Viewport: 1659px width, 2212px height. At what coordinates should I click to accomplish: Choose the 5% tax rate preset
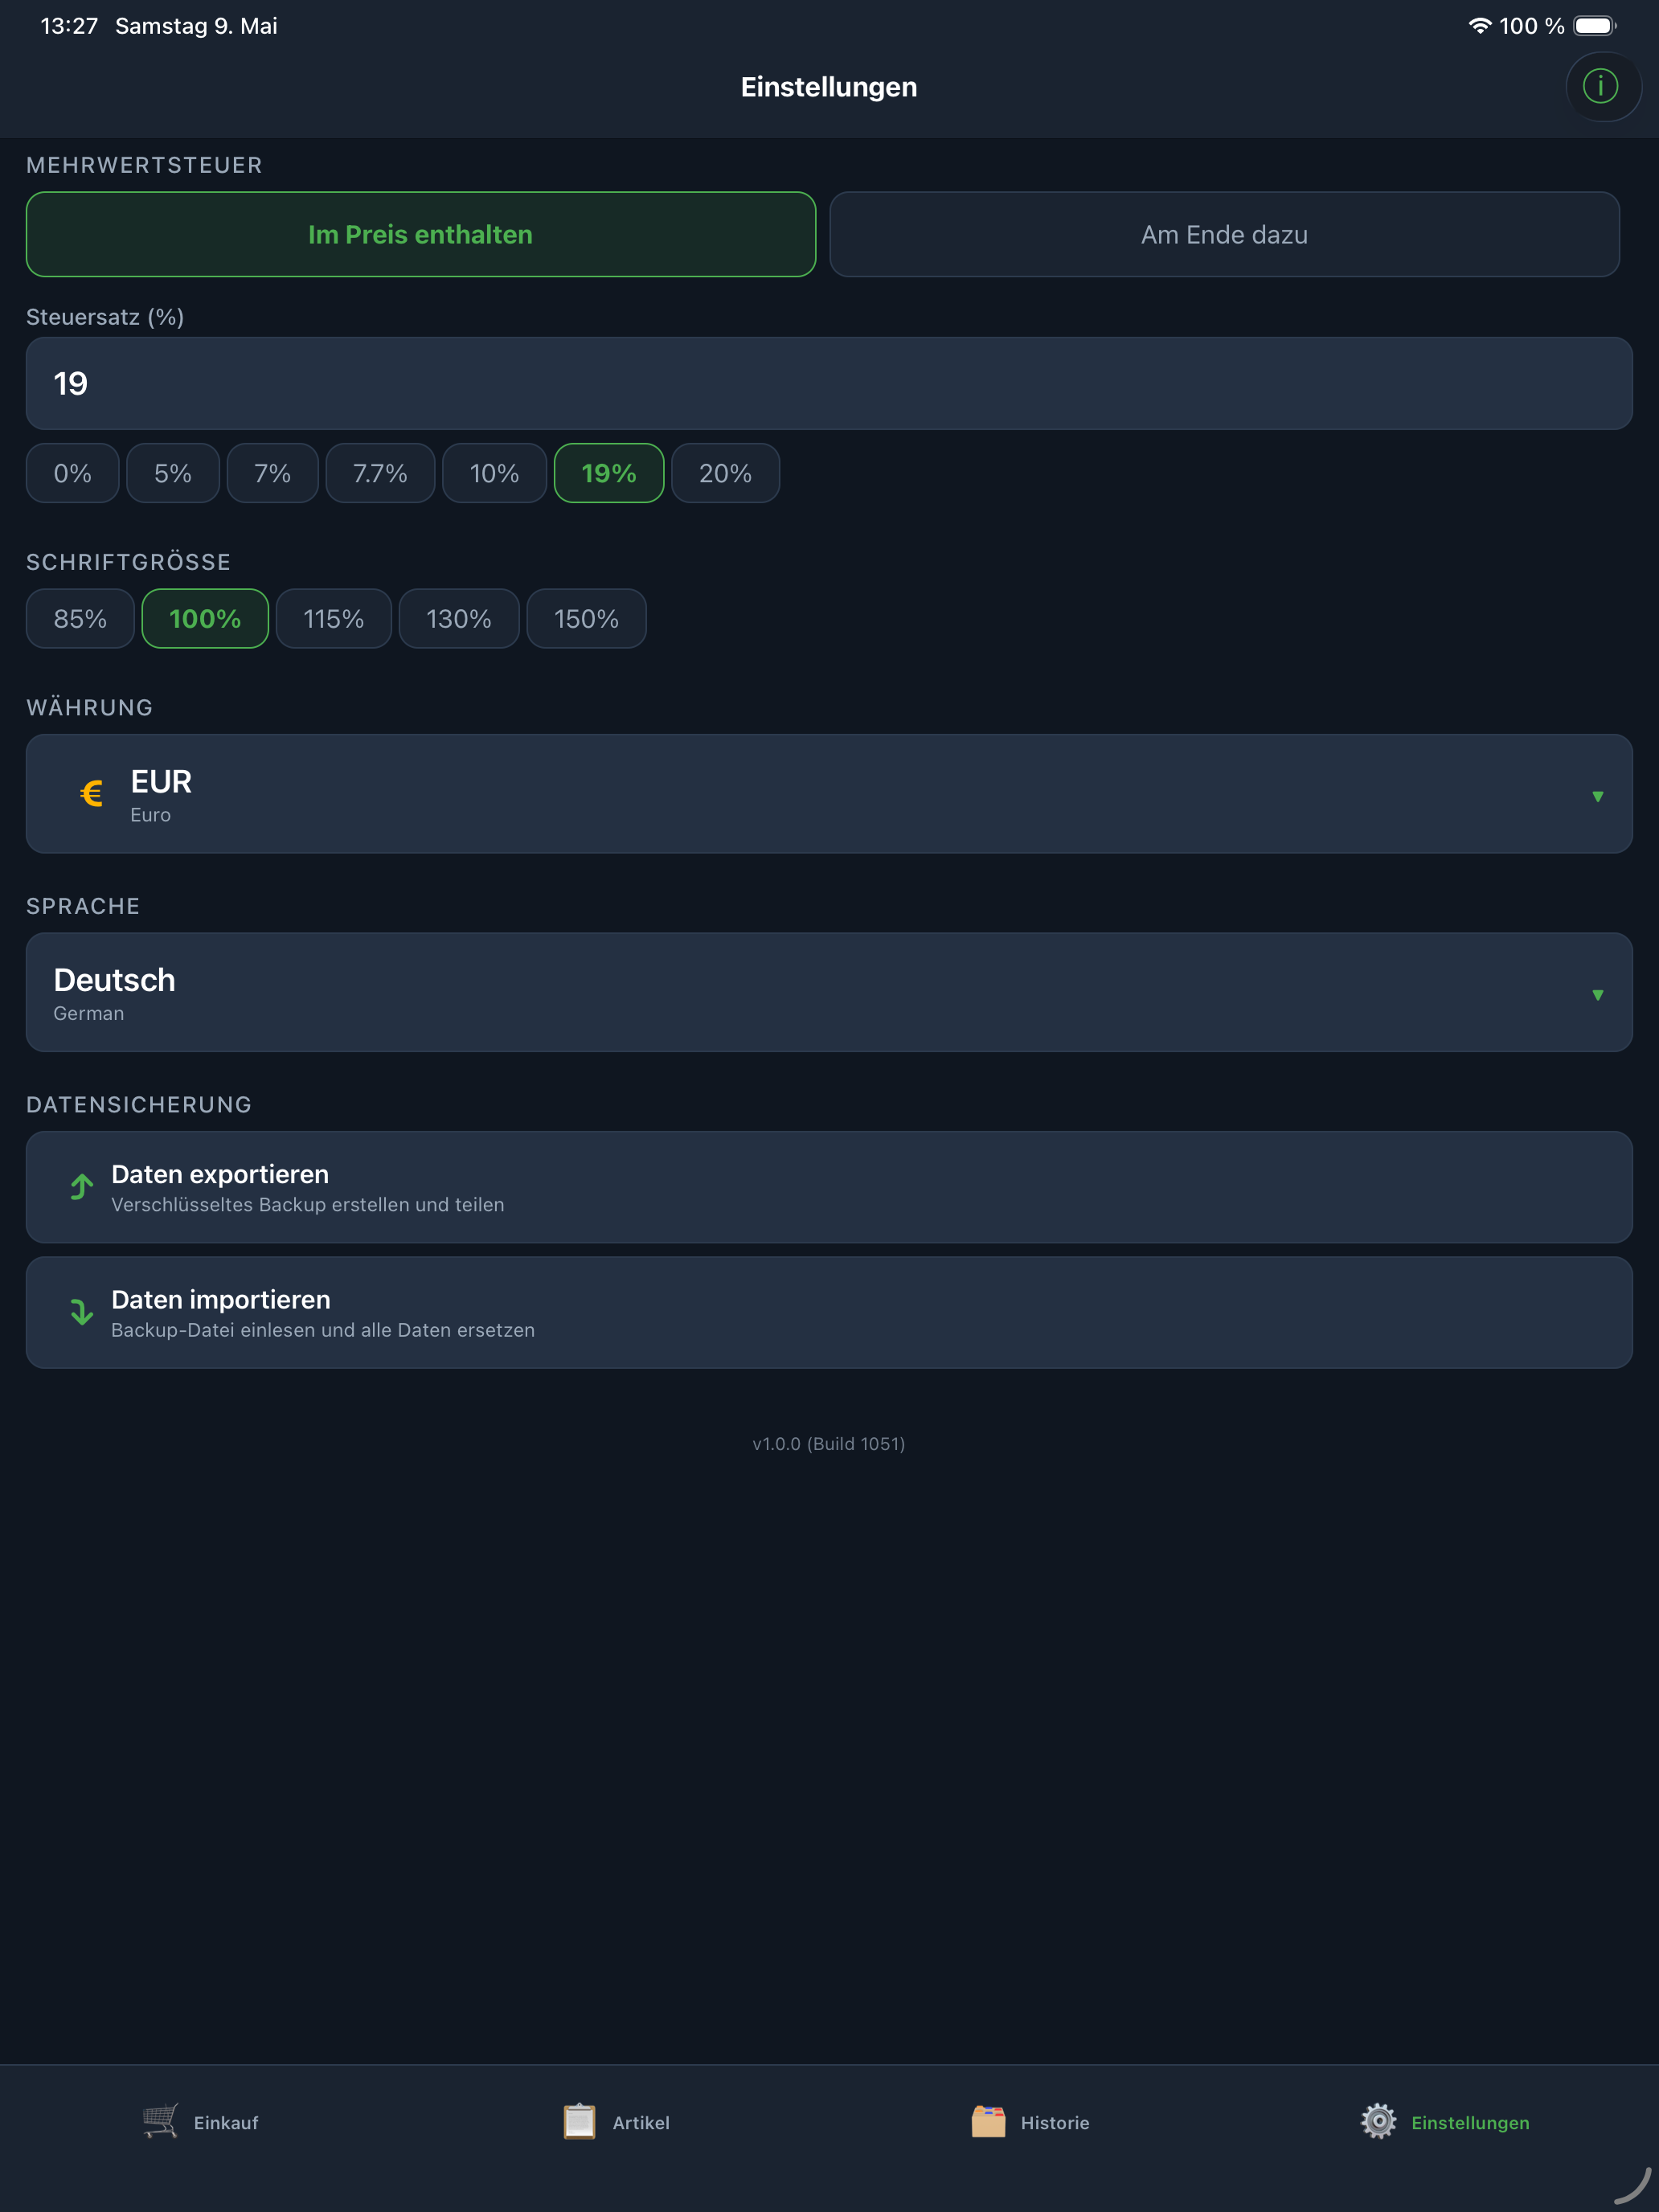click(x=173, y=473)
